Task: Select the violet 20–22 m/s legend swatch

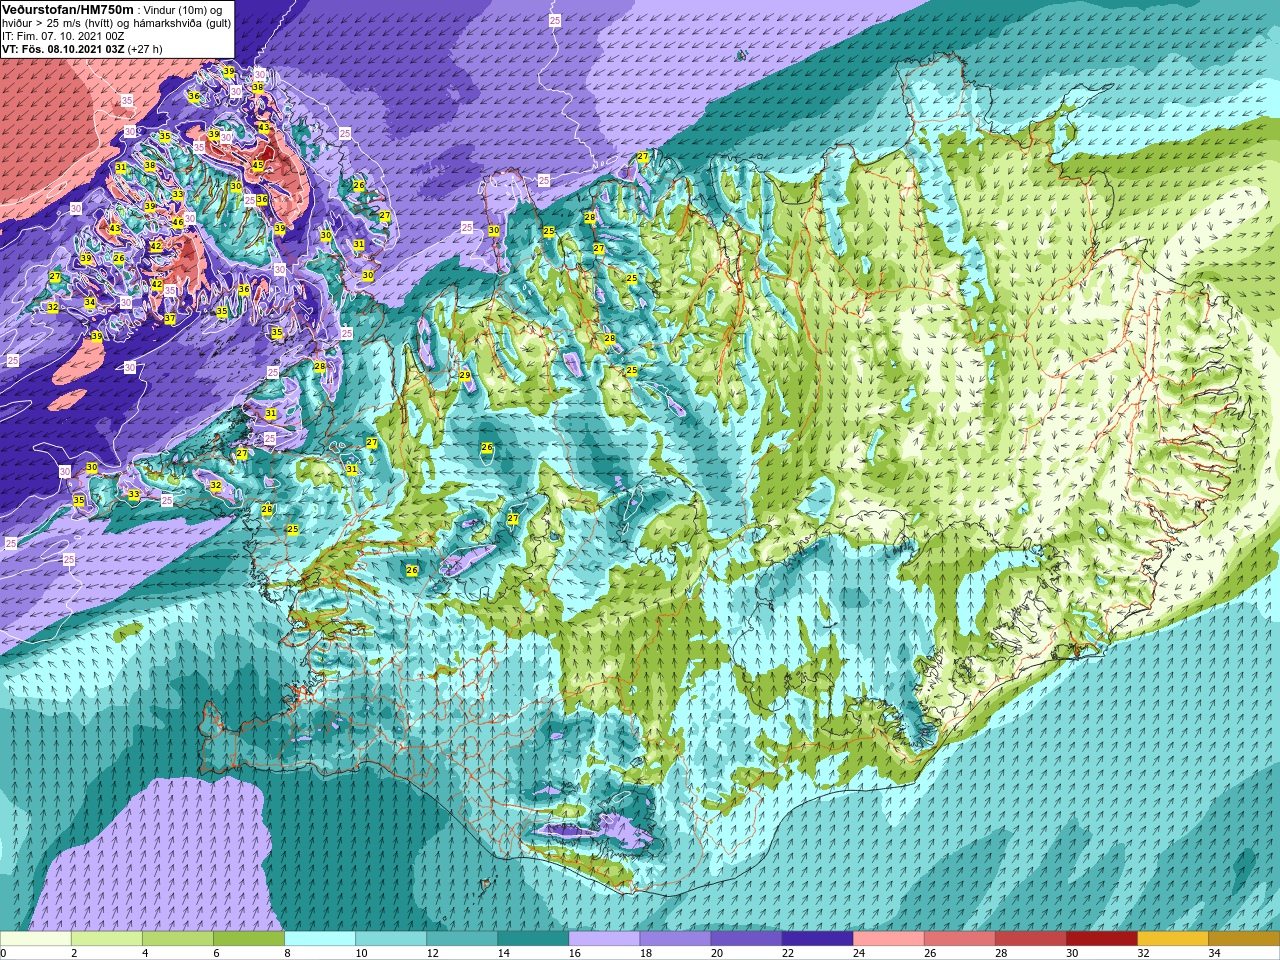Action: pos(746,939)
